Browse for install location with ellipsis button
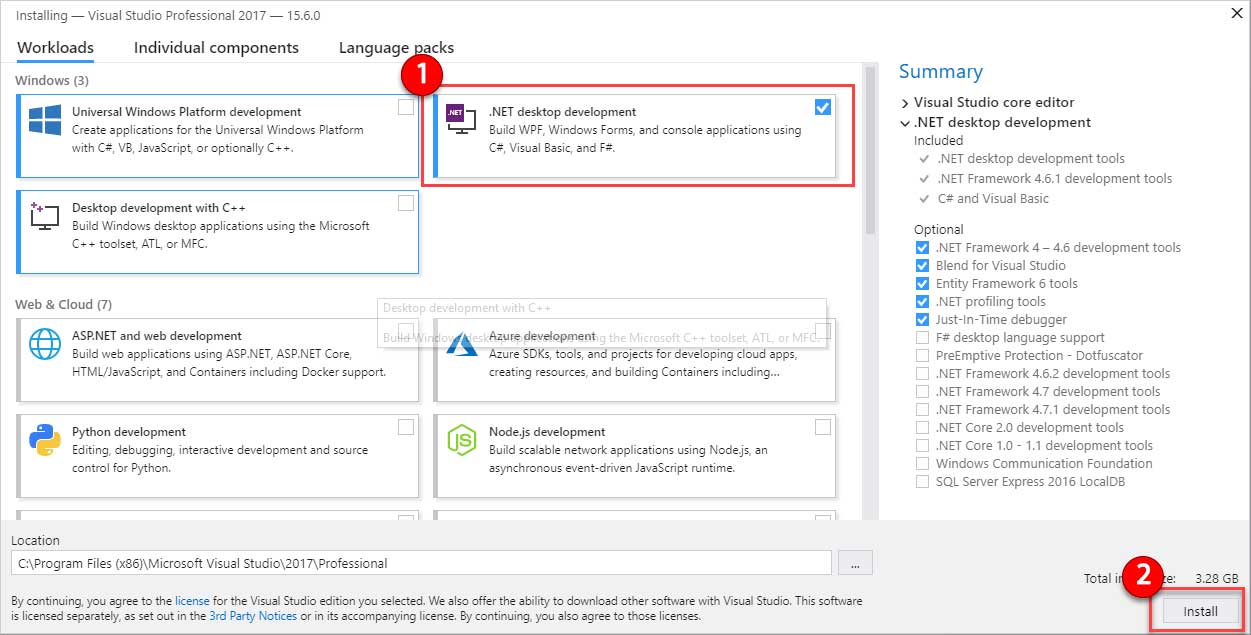 [855, 563]
